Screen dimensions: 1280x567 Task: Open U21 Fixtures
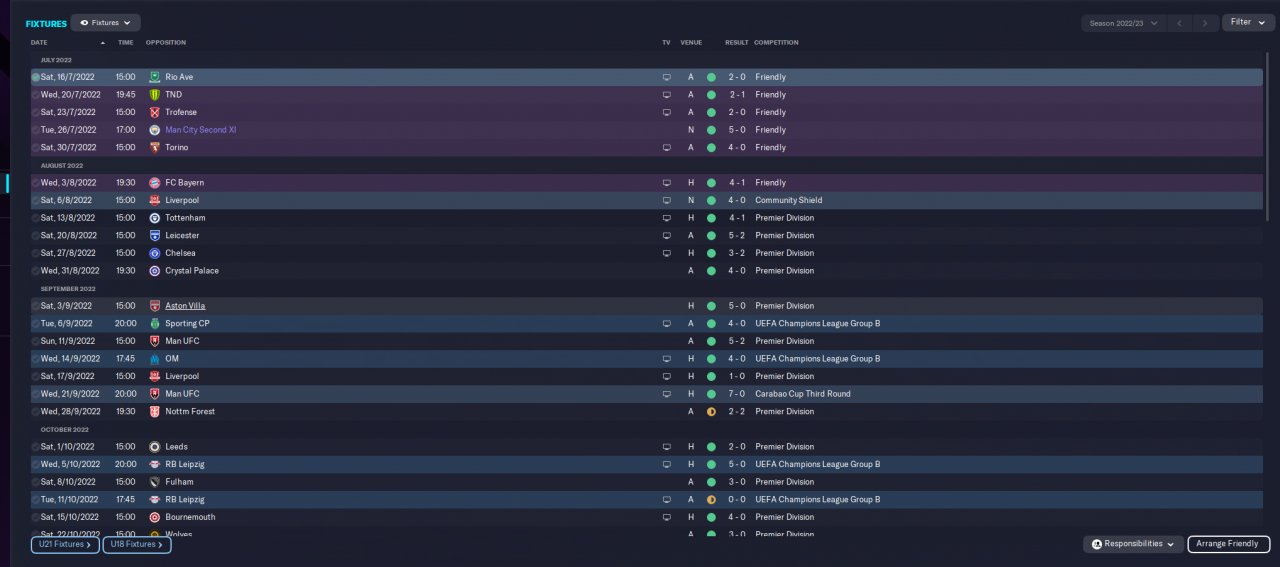pos(64,545)
